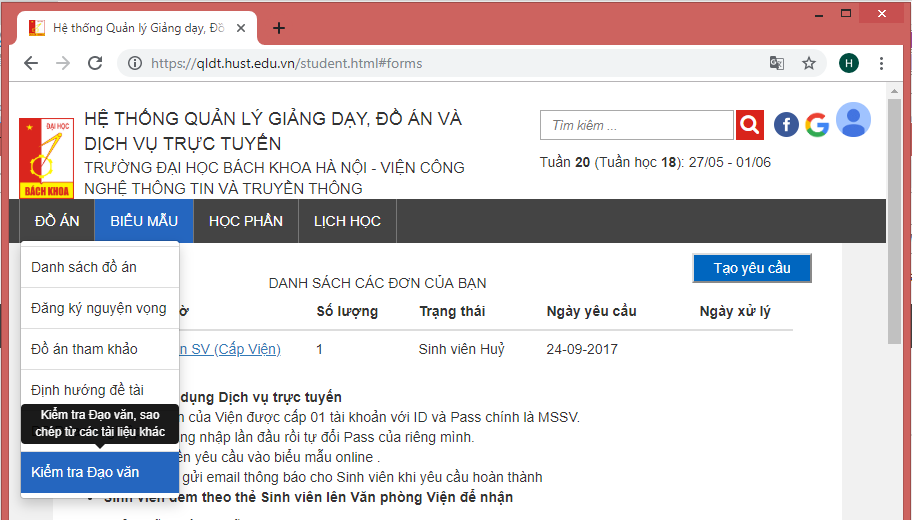This screenshot has width=912, height=520.
Task: Click the Bách Khoa university logo
Action: [46, 159]
